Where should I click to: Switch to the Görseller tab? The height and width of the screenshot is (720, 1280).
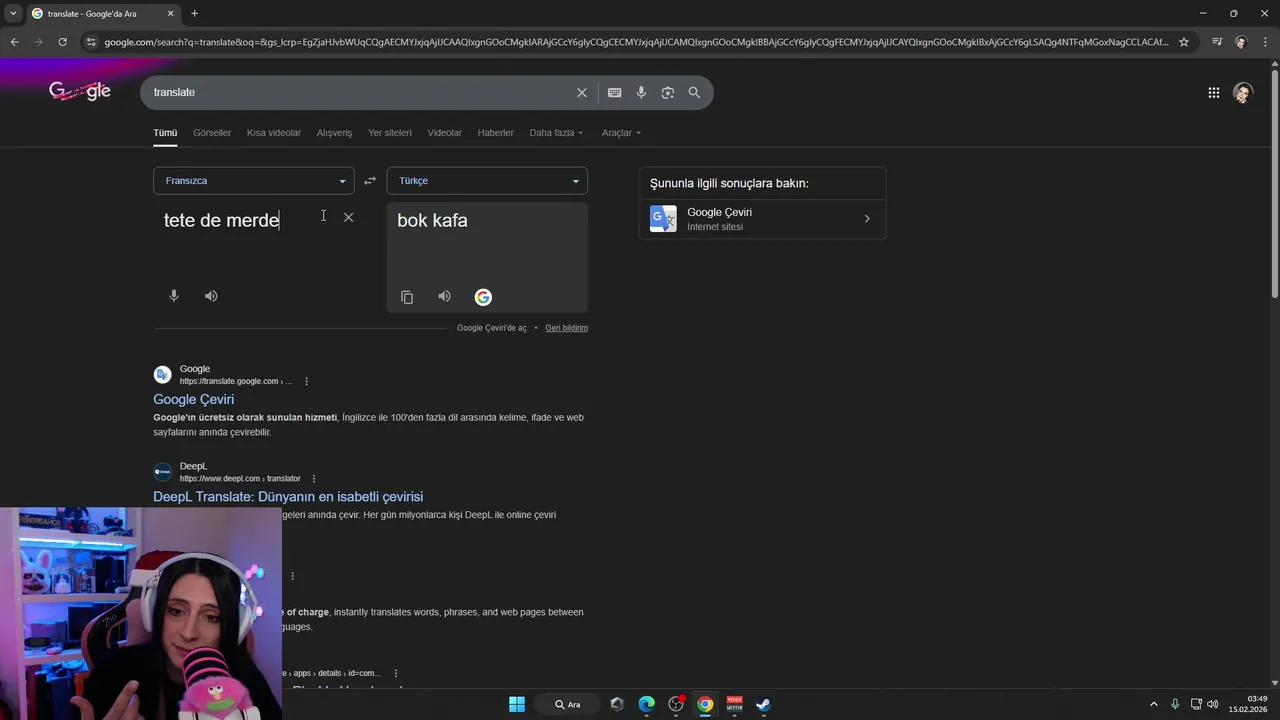212,133
